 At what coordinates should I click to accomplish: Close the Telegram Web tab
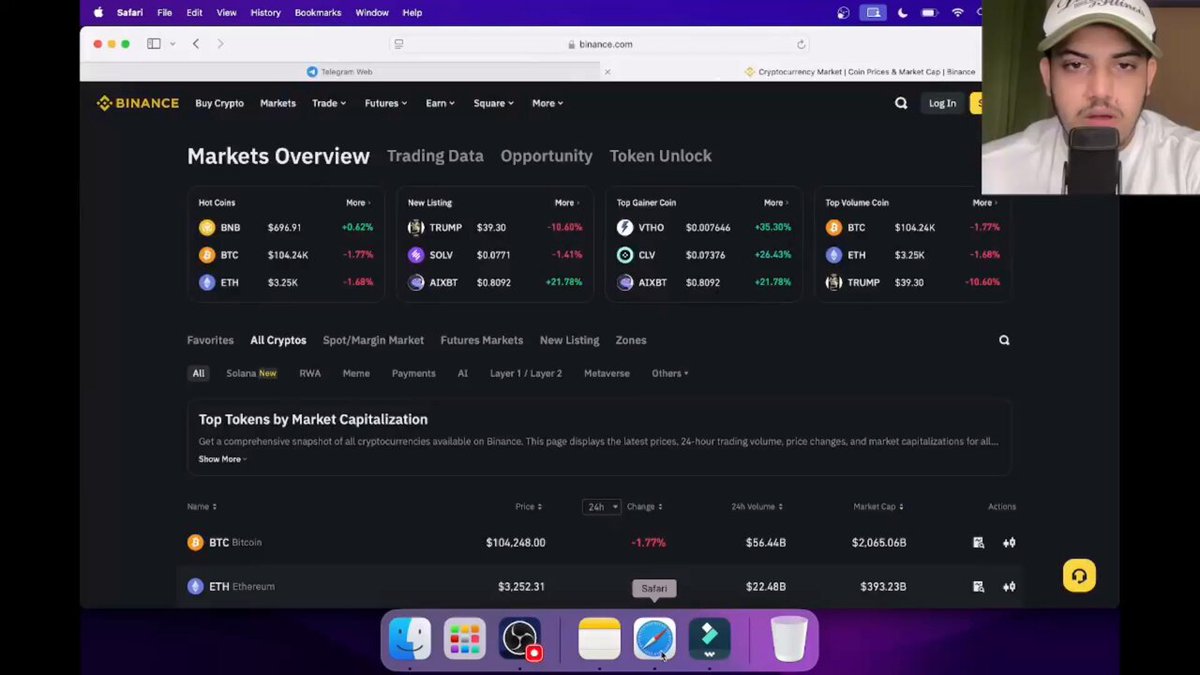point(607,72)
